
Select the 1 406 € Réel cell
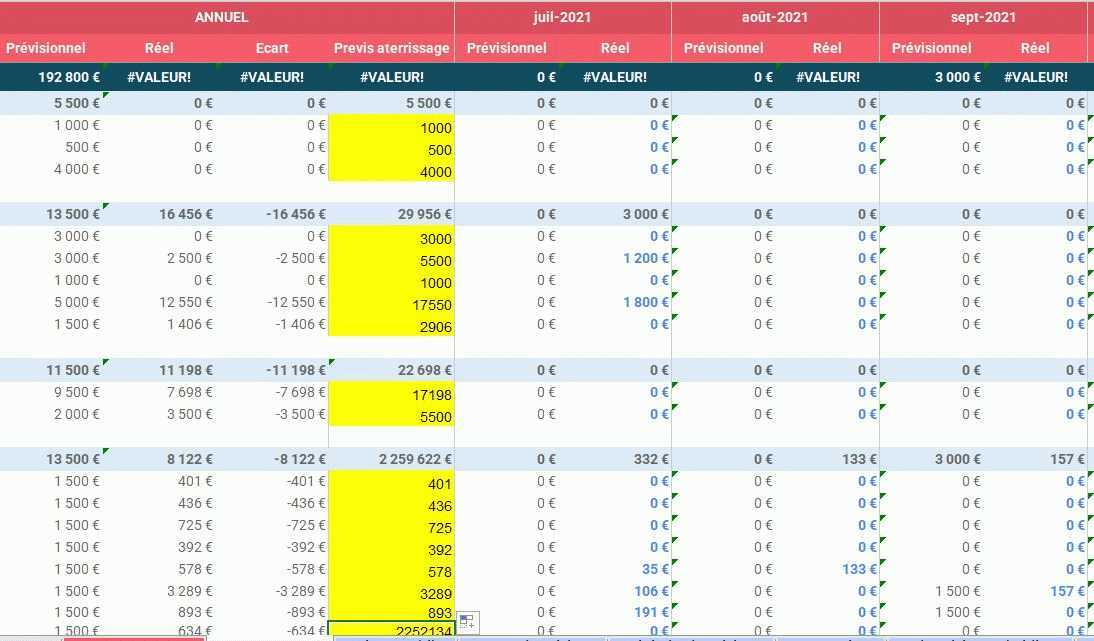pyautogui.click(x=159, y=324)
